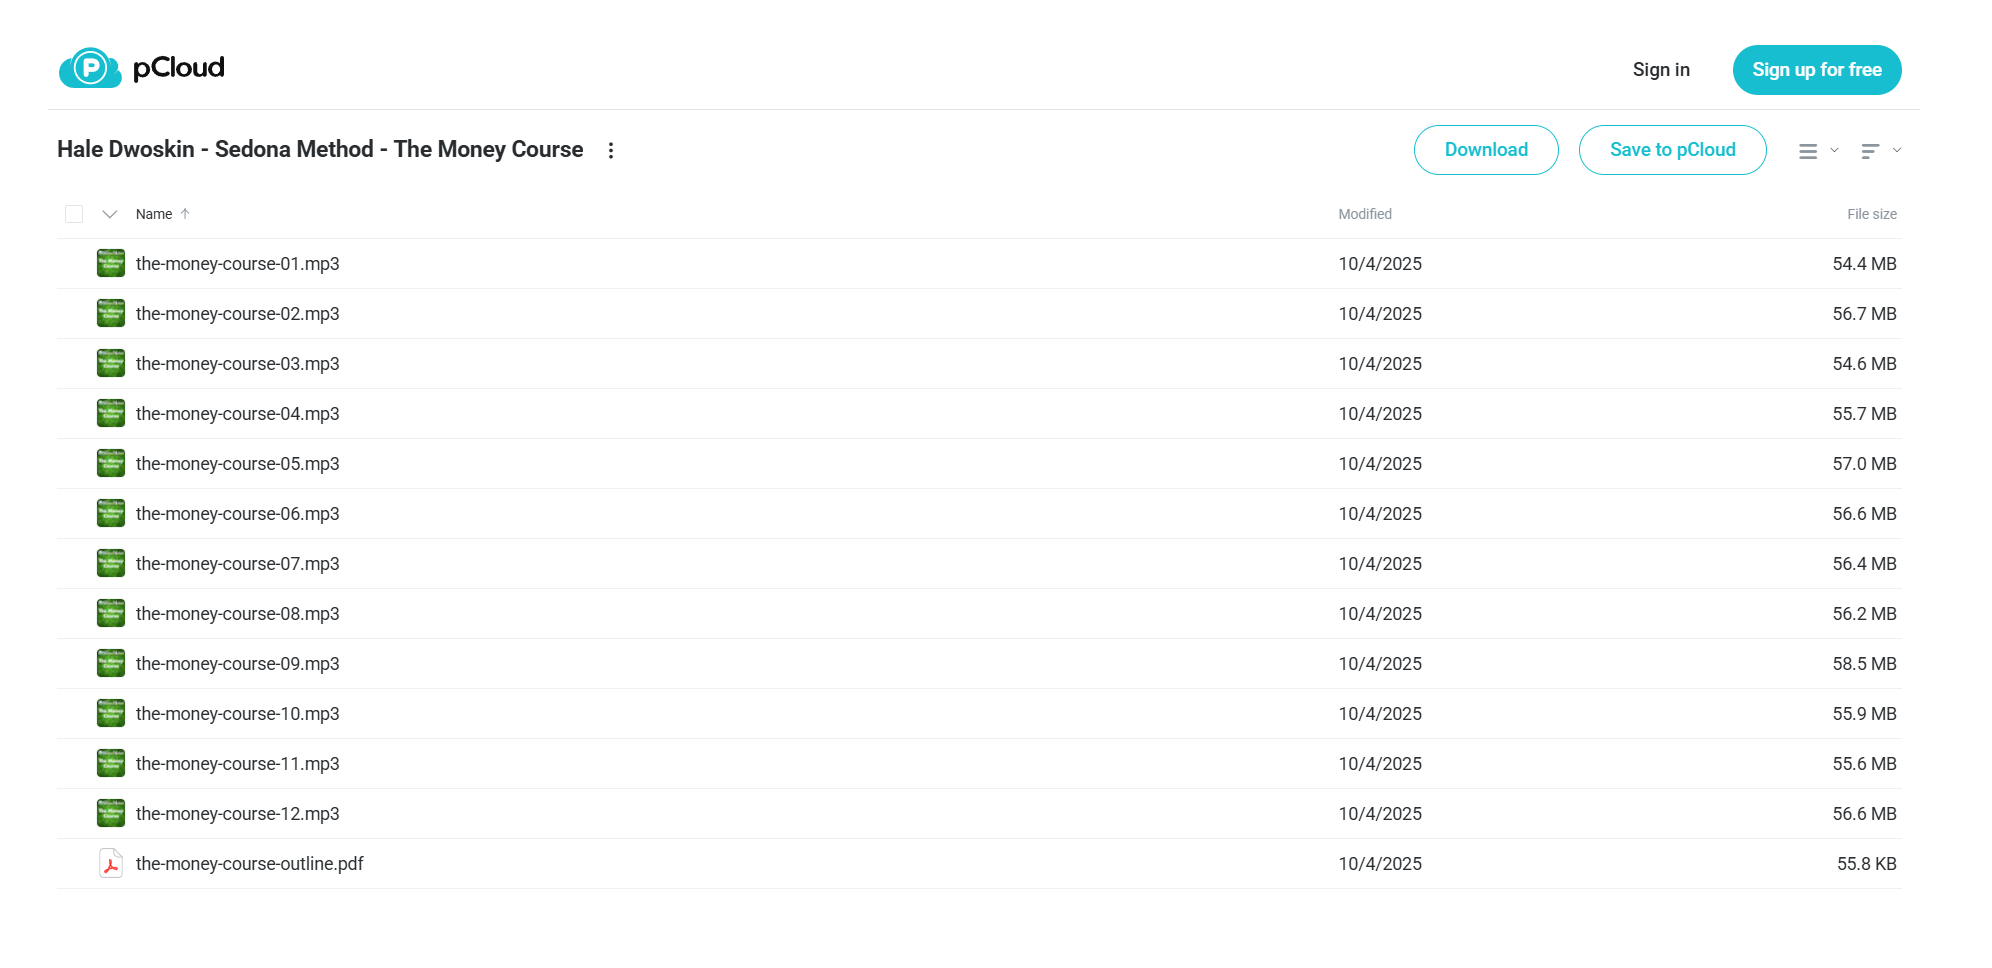Click the-money-course-04.mp3 file icon

pos(111,413)
